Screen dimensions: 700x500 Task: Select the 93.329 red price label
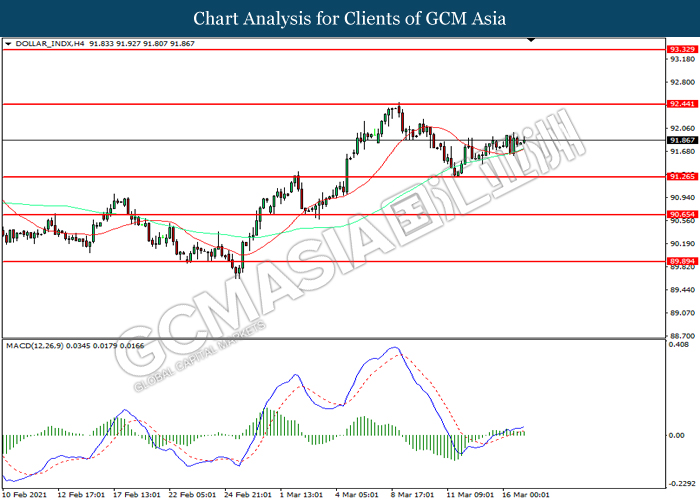(682, 49)
